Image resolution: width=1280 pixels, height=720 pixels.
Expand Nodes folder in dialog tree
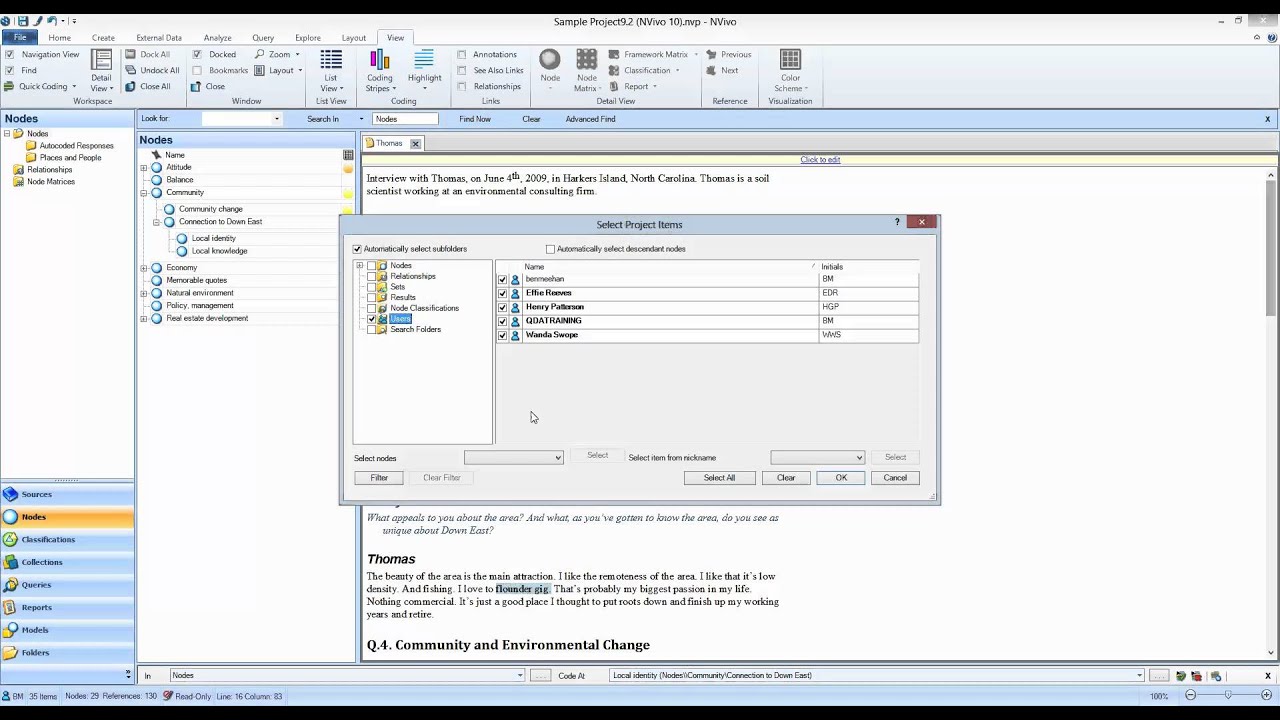(x=360, y=266)
